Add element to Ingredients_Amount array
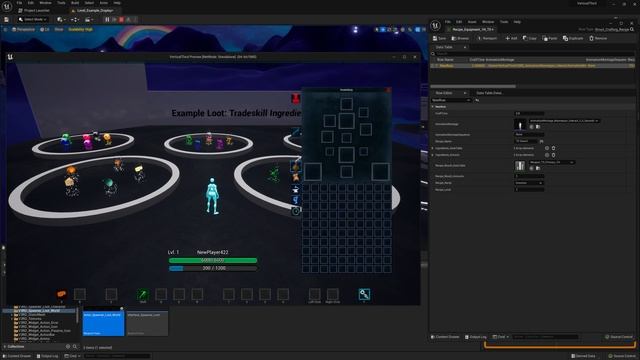The image size is (640, 360). click(547, 155)
